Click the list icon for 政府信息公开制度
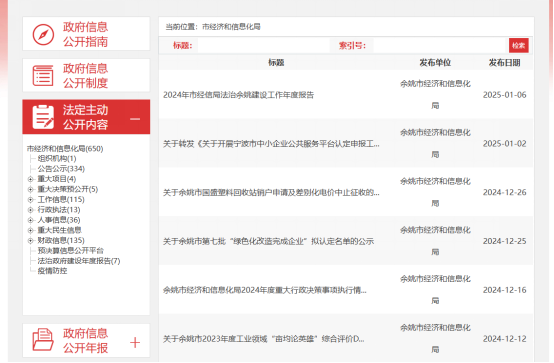Viewport: 554px width, 363px height. click(43, 76)
